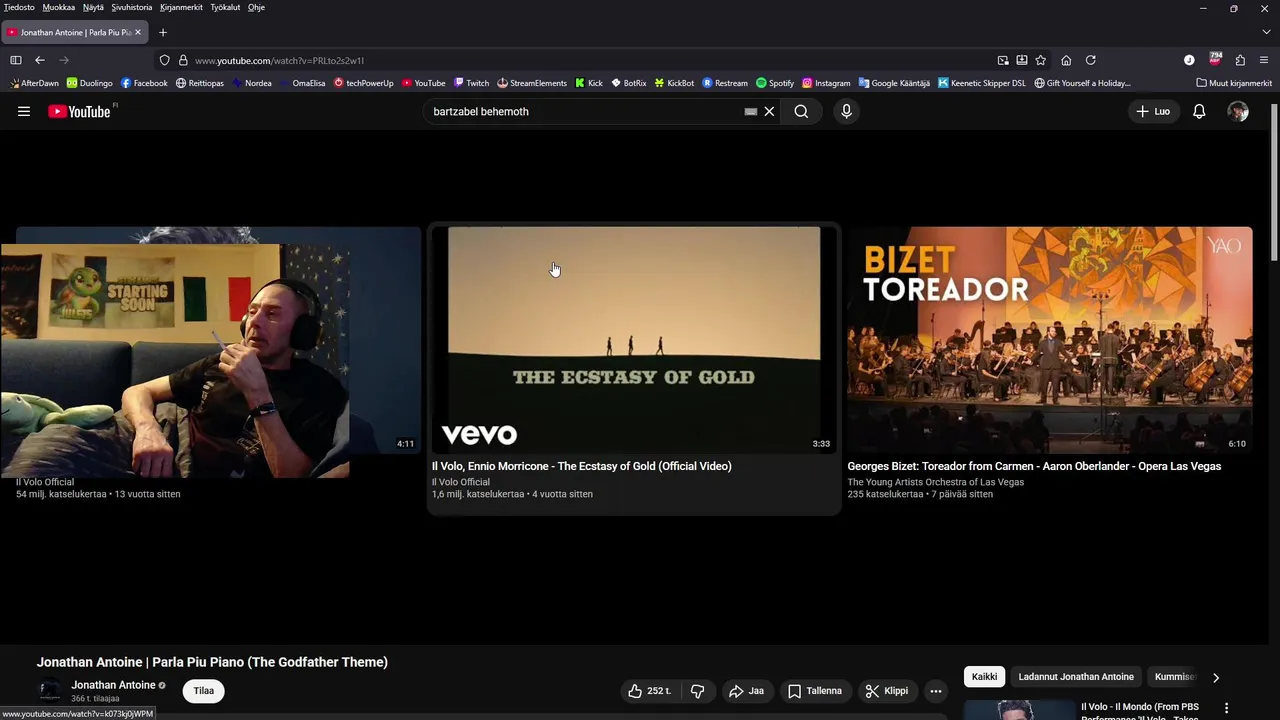Open the Duolingo bookmark
The width and height of the screenshot is (1280, 720).
[x=90, y=83]
